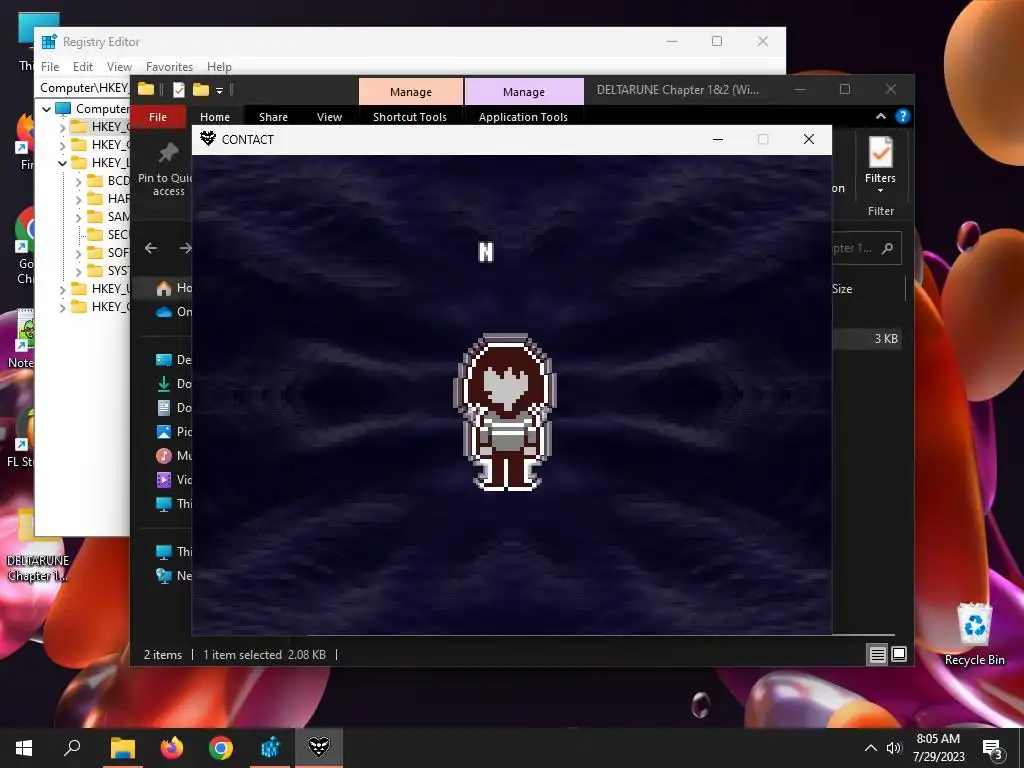Image resolution: width=1024 pixels, height=768 pixels.
Task: Open Network in navigation pane
Action: (174, 576)
